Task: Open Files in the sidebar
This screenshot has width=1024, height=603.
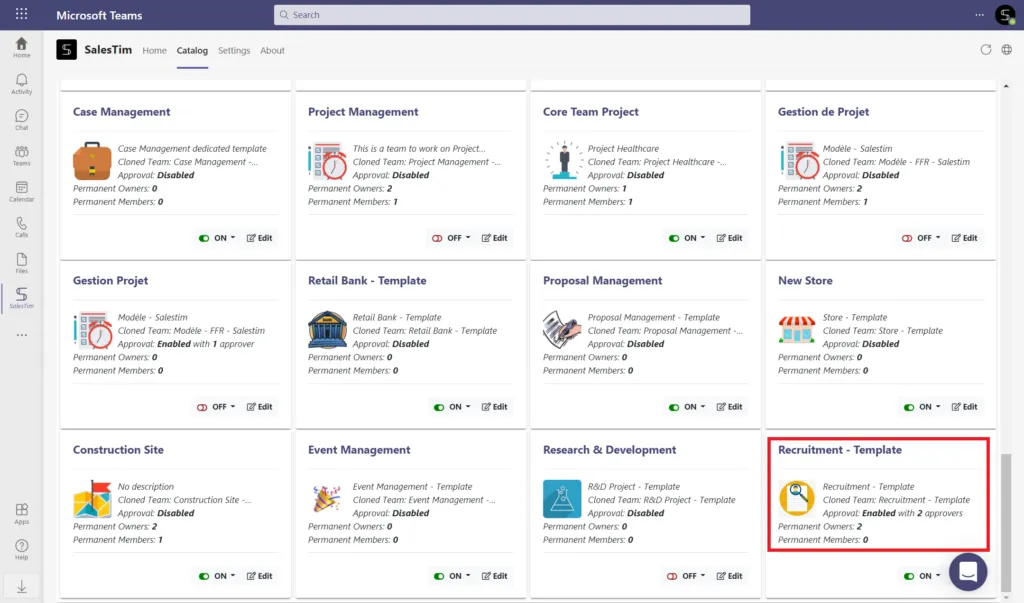Action: (22, 263)
